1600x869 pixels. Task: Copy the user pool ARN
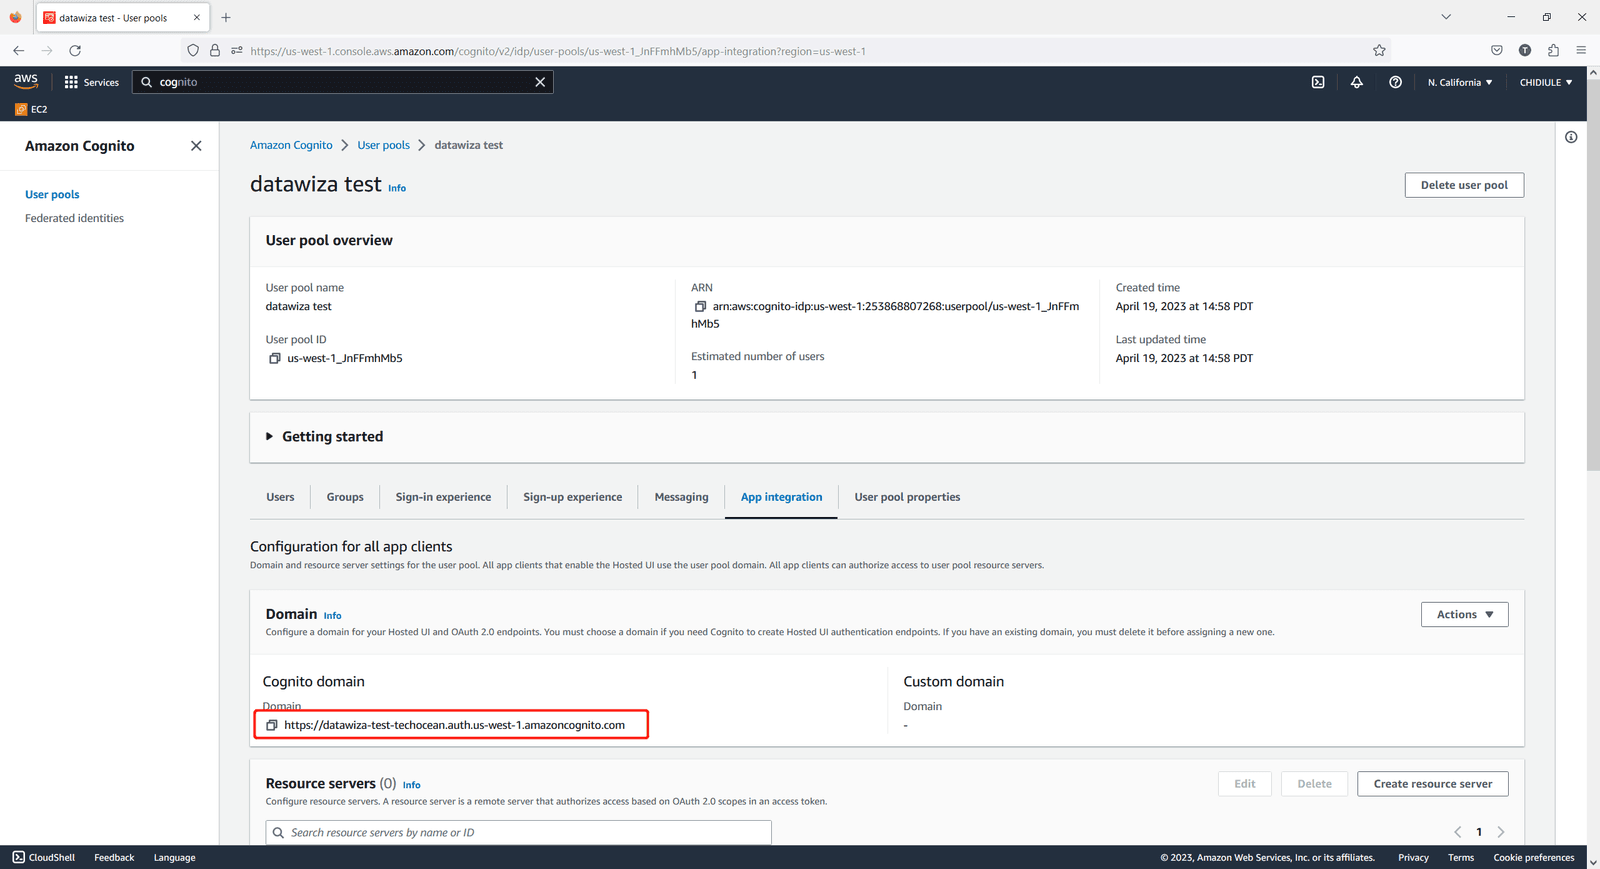[700, 307]
